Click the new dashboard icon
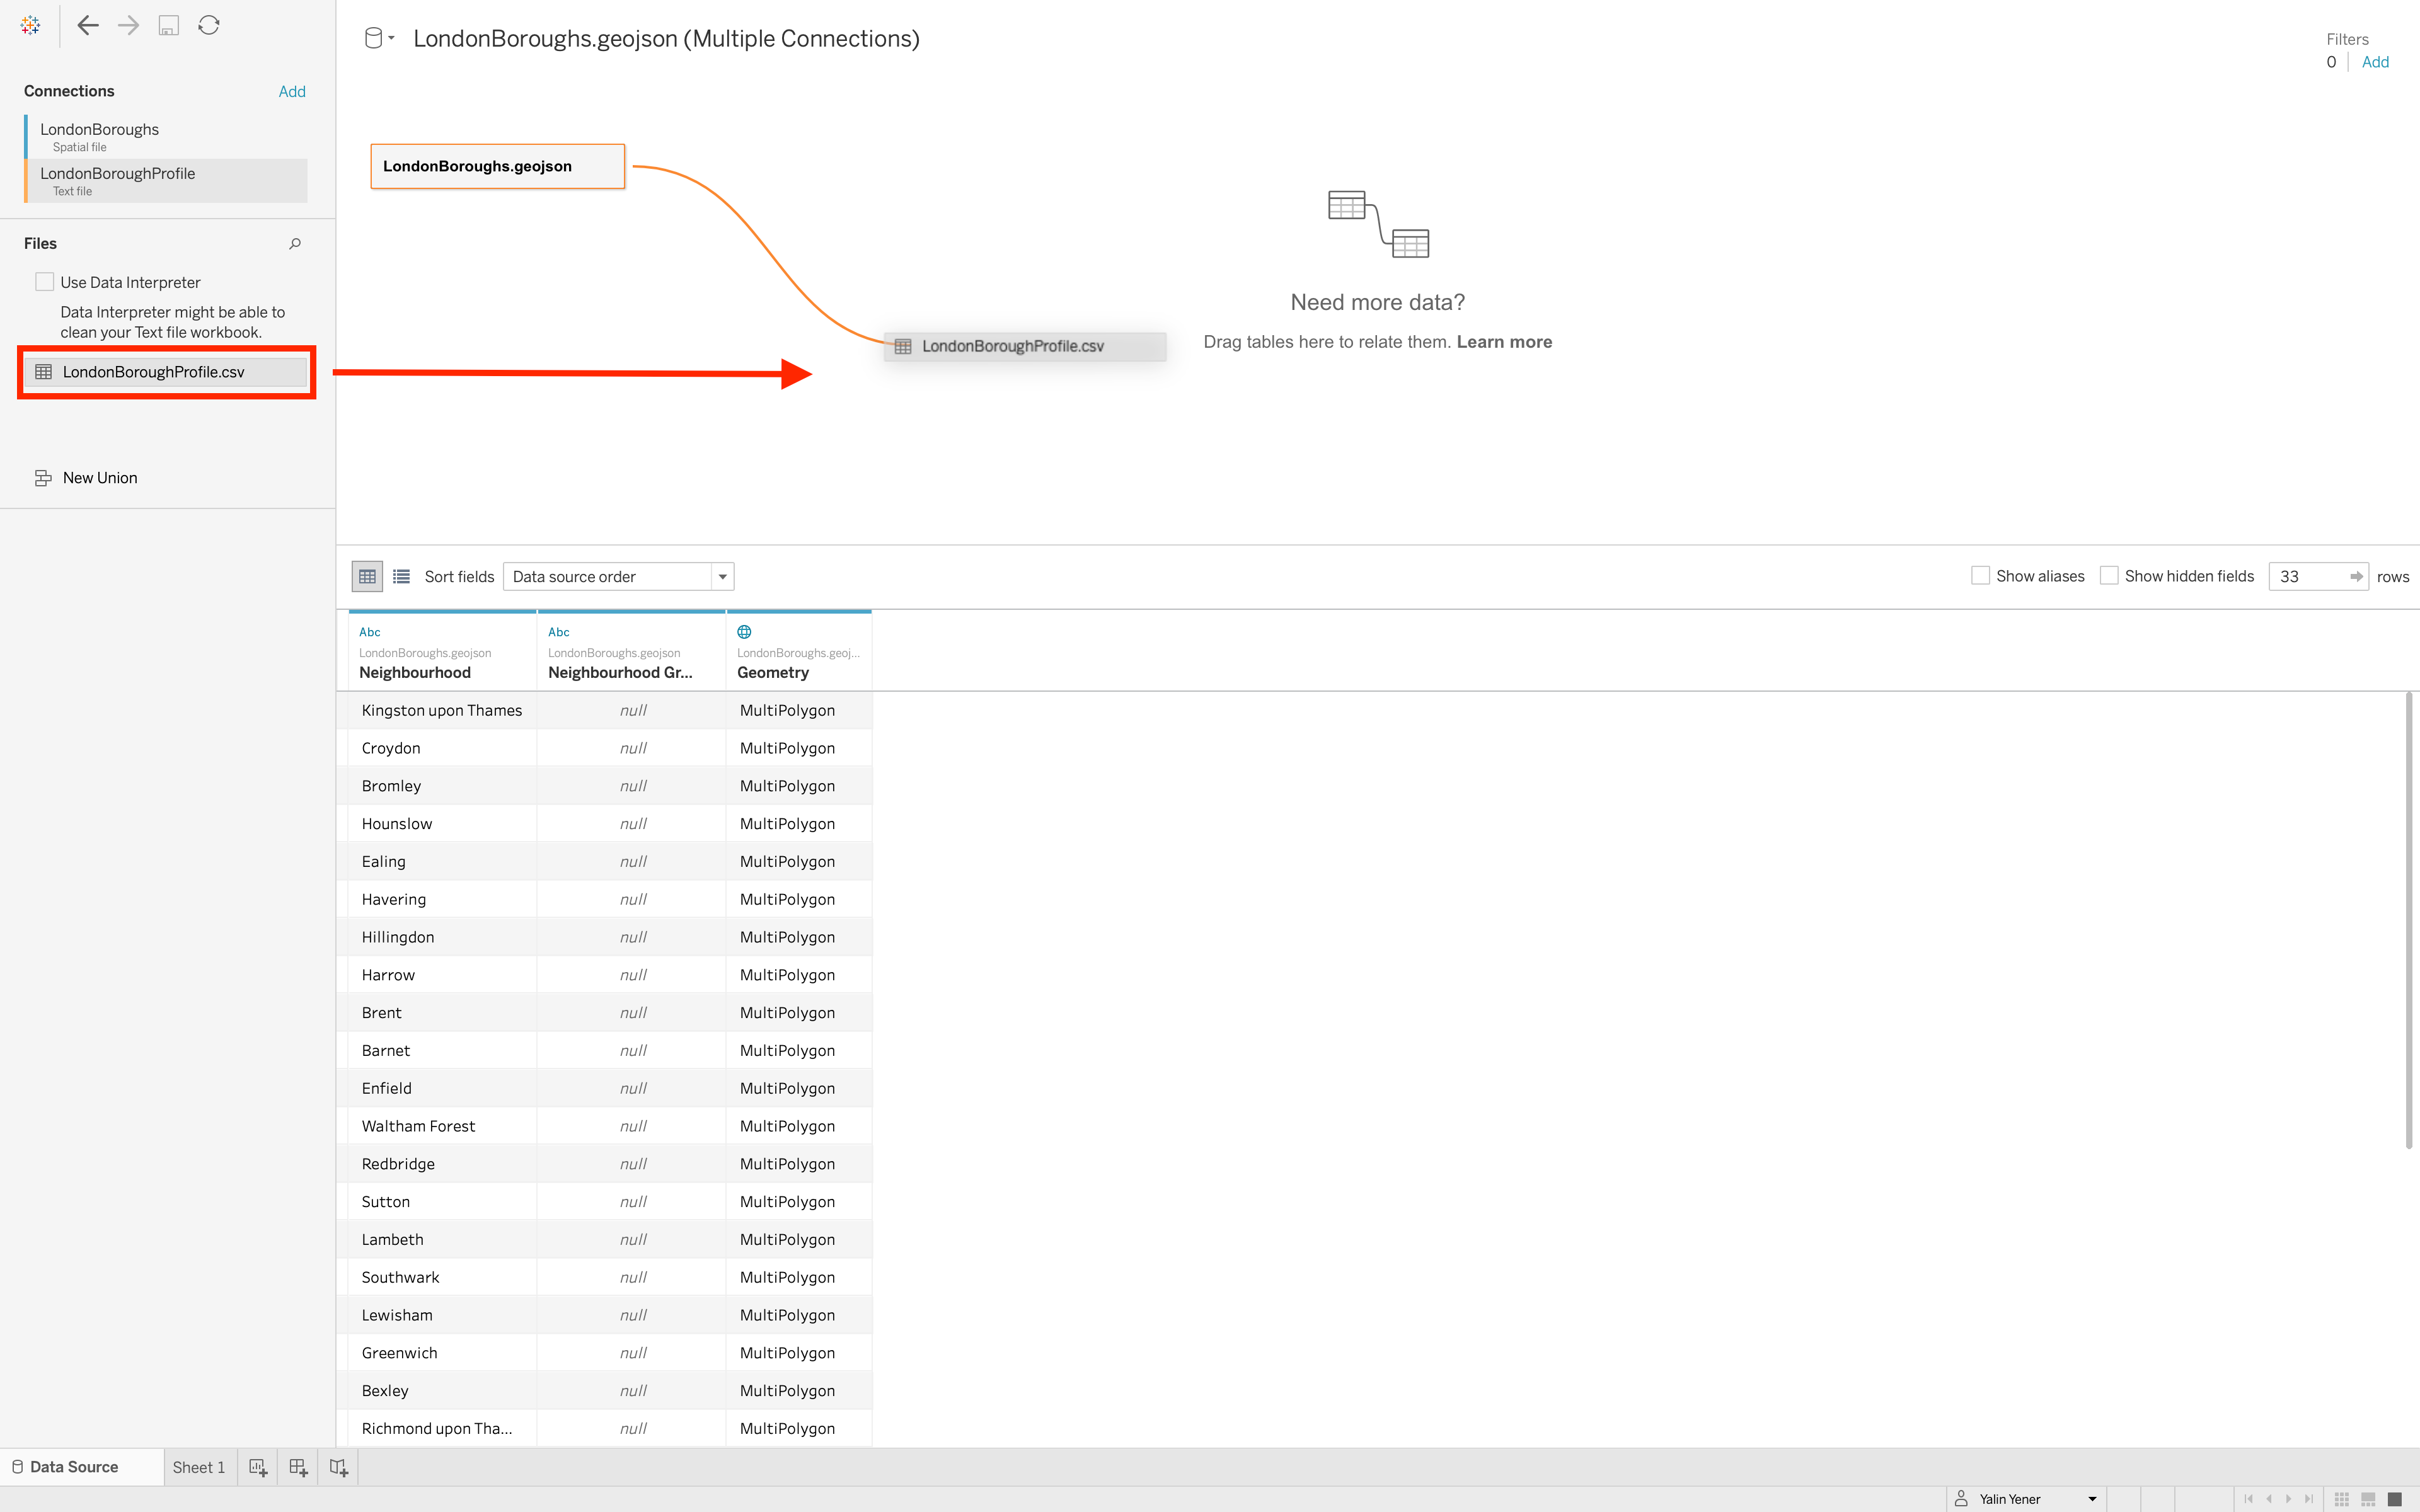Image resolution: width=2420 pixels, height=1512 pixels. click(x=298, y=1467)
